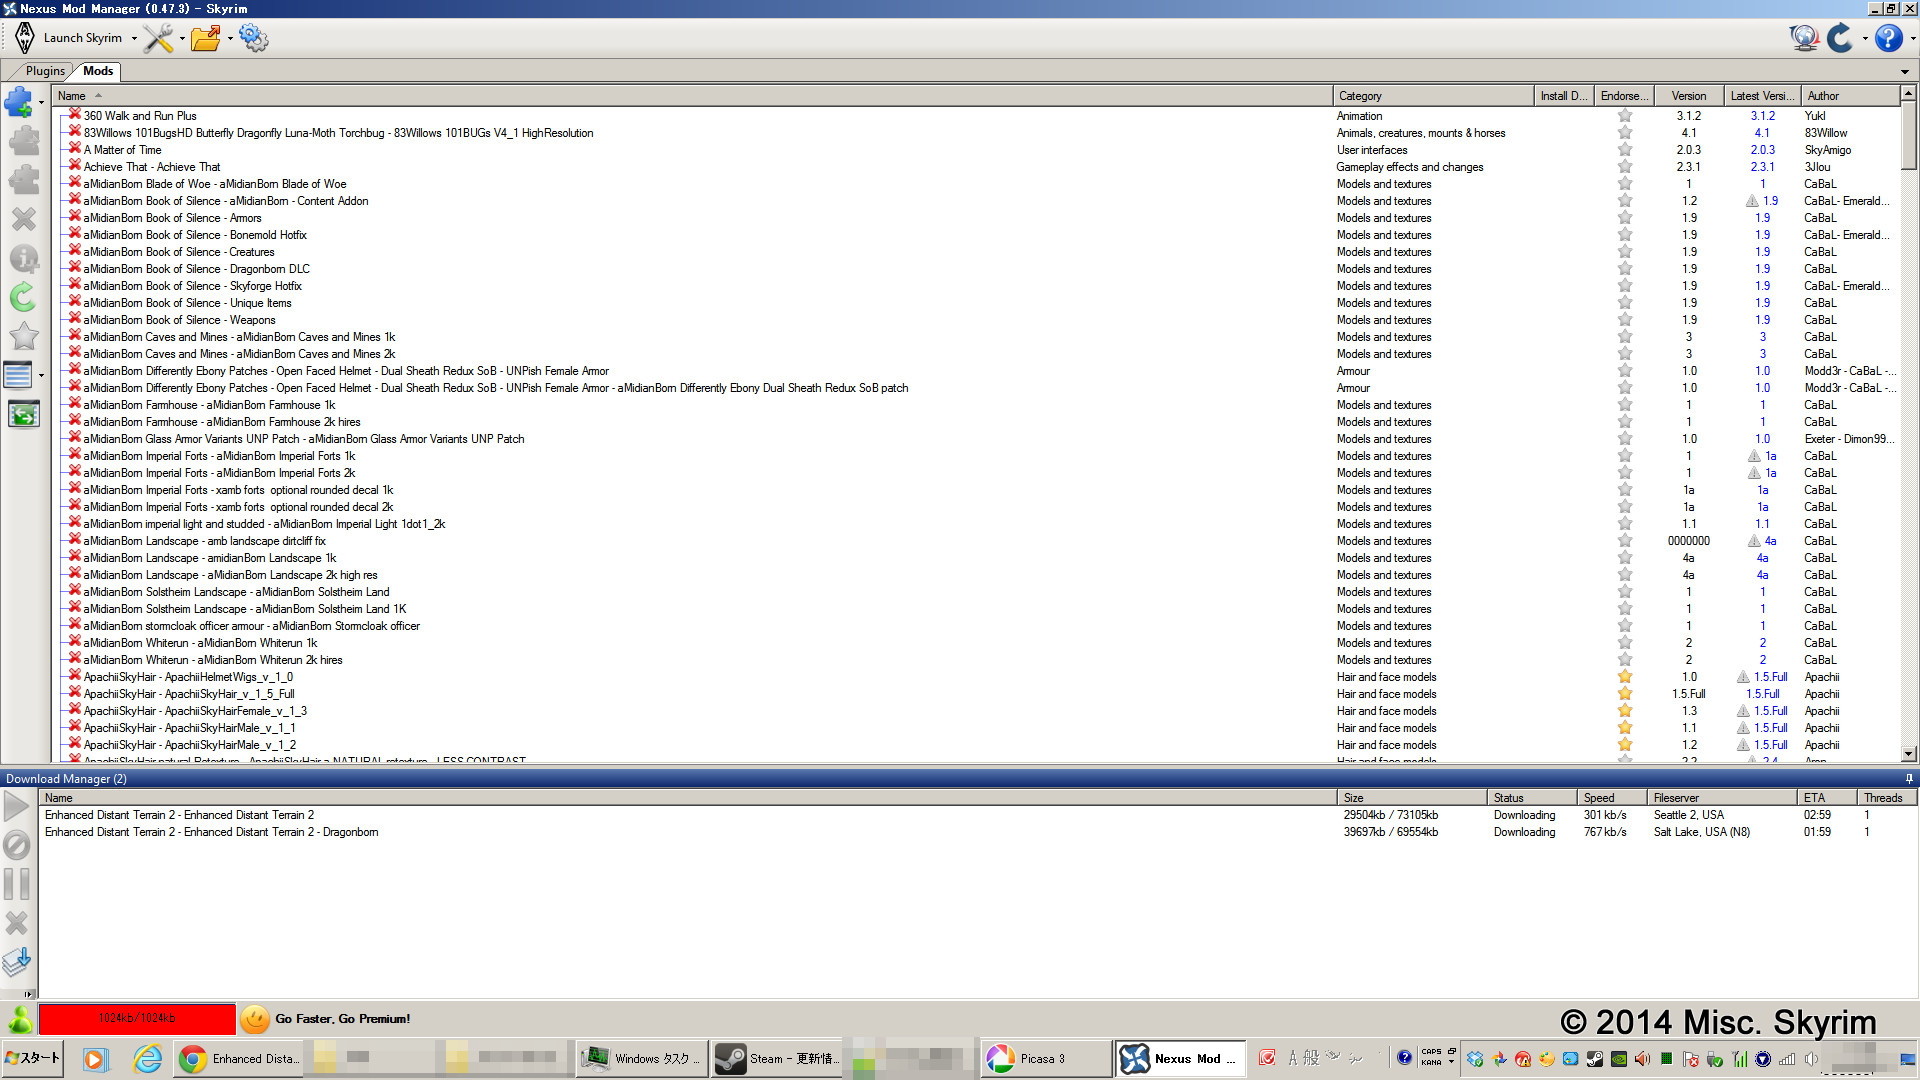Screen dimensions: 1920x1080
Task: Expand the help dropdown arrow
Action: 1912,39
